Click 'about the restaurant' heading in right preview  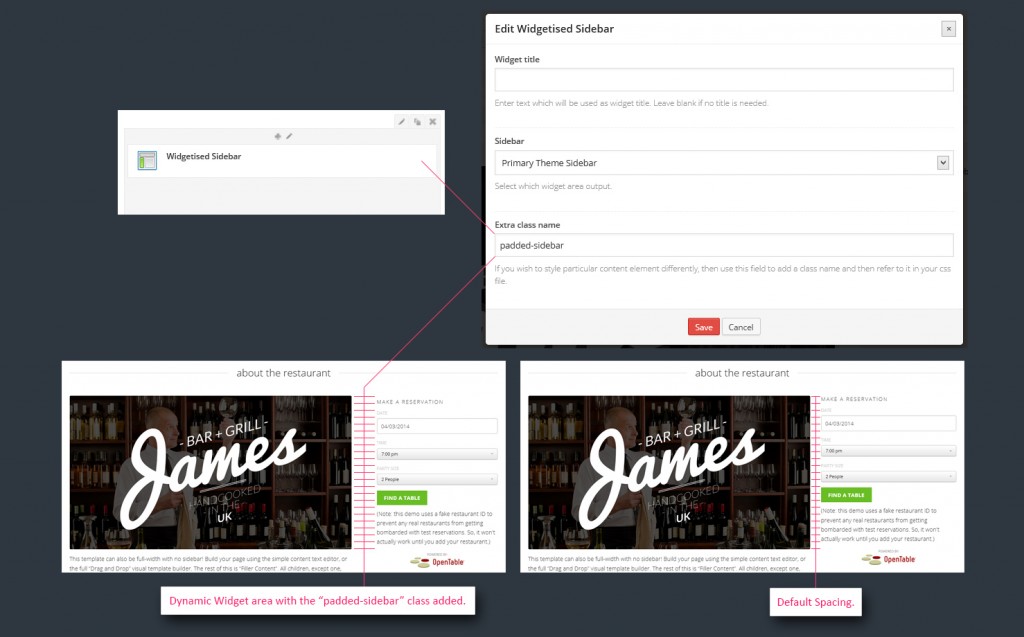click(742, 373)
